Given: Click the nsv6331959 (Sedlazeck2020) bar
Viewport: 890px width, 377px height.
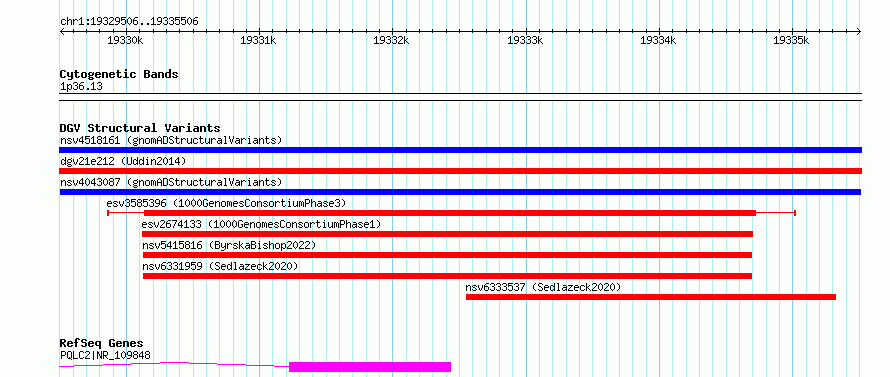Looking at the screenshot, I should tap(447, 276).
